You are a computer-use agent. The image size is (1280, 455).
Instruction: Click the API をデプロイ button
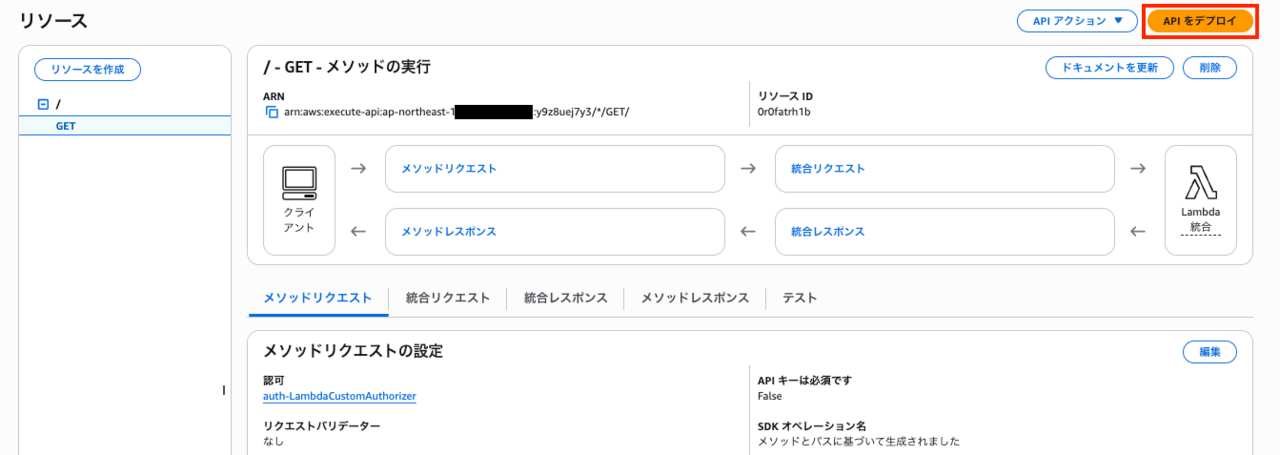1200,21
